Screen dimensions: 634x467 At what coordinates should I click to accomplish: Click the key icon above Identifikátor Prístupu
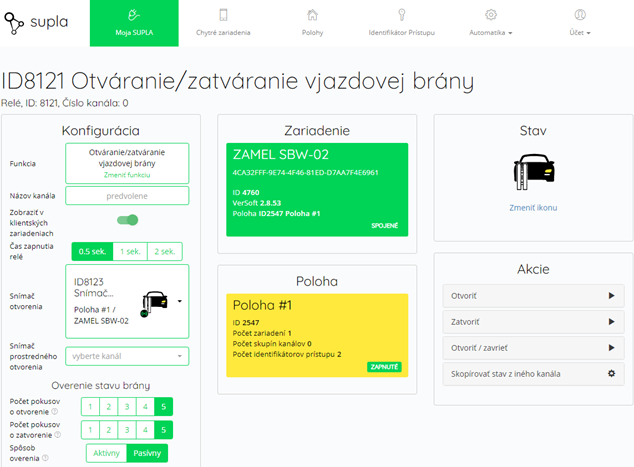click(x=402, y=15)
